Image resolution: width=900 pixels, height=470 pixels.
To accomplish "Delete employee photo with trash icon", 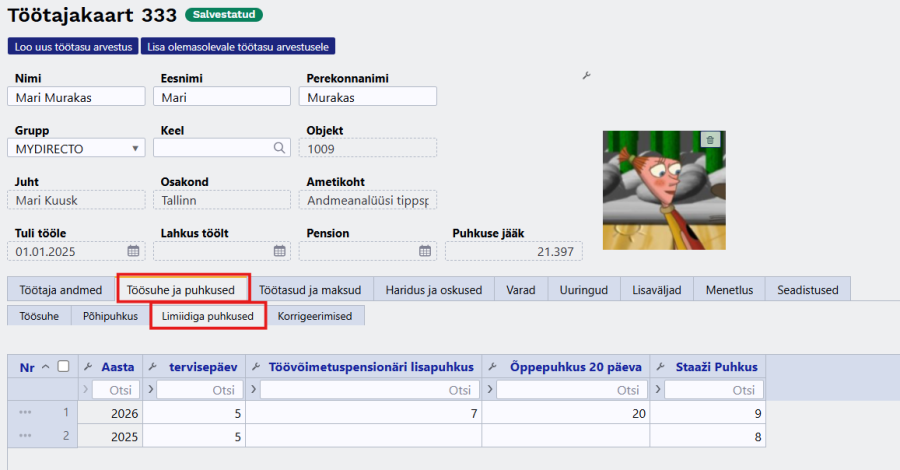I will tap(709, 140).
